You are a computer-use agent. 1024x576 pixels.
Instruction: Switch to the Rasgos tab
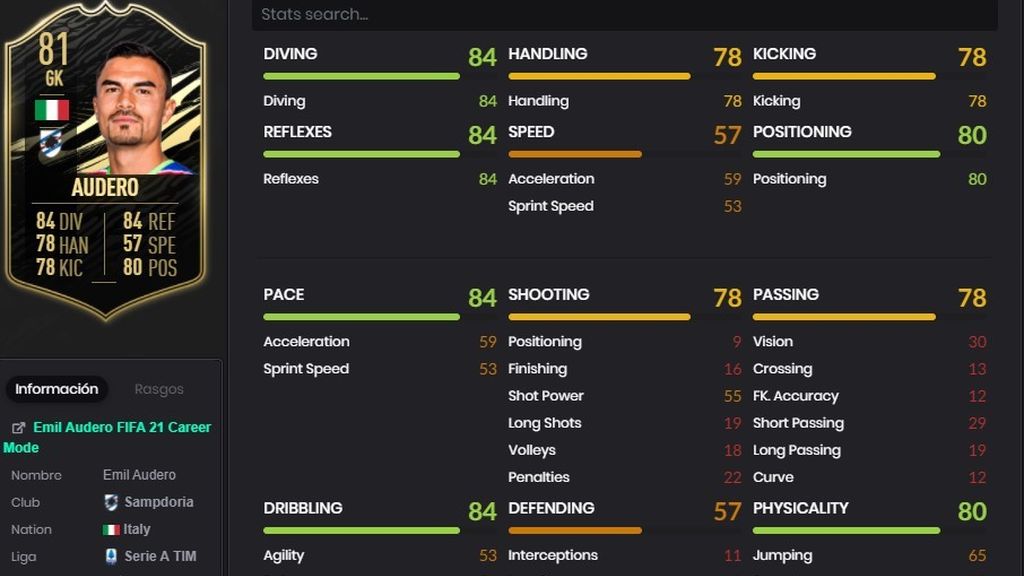159,389
